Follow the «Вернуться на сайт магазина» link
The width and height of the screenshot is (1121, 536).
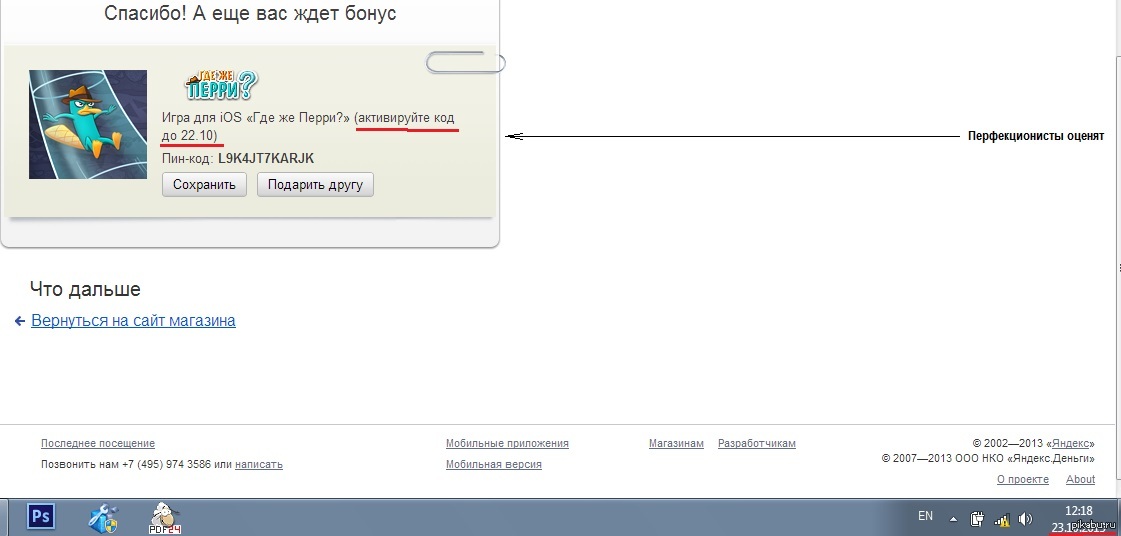pyautogui.click(x=133, y=321)
